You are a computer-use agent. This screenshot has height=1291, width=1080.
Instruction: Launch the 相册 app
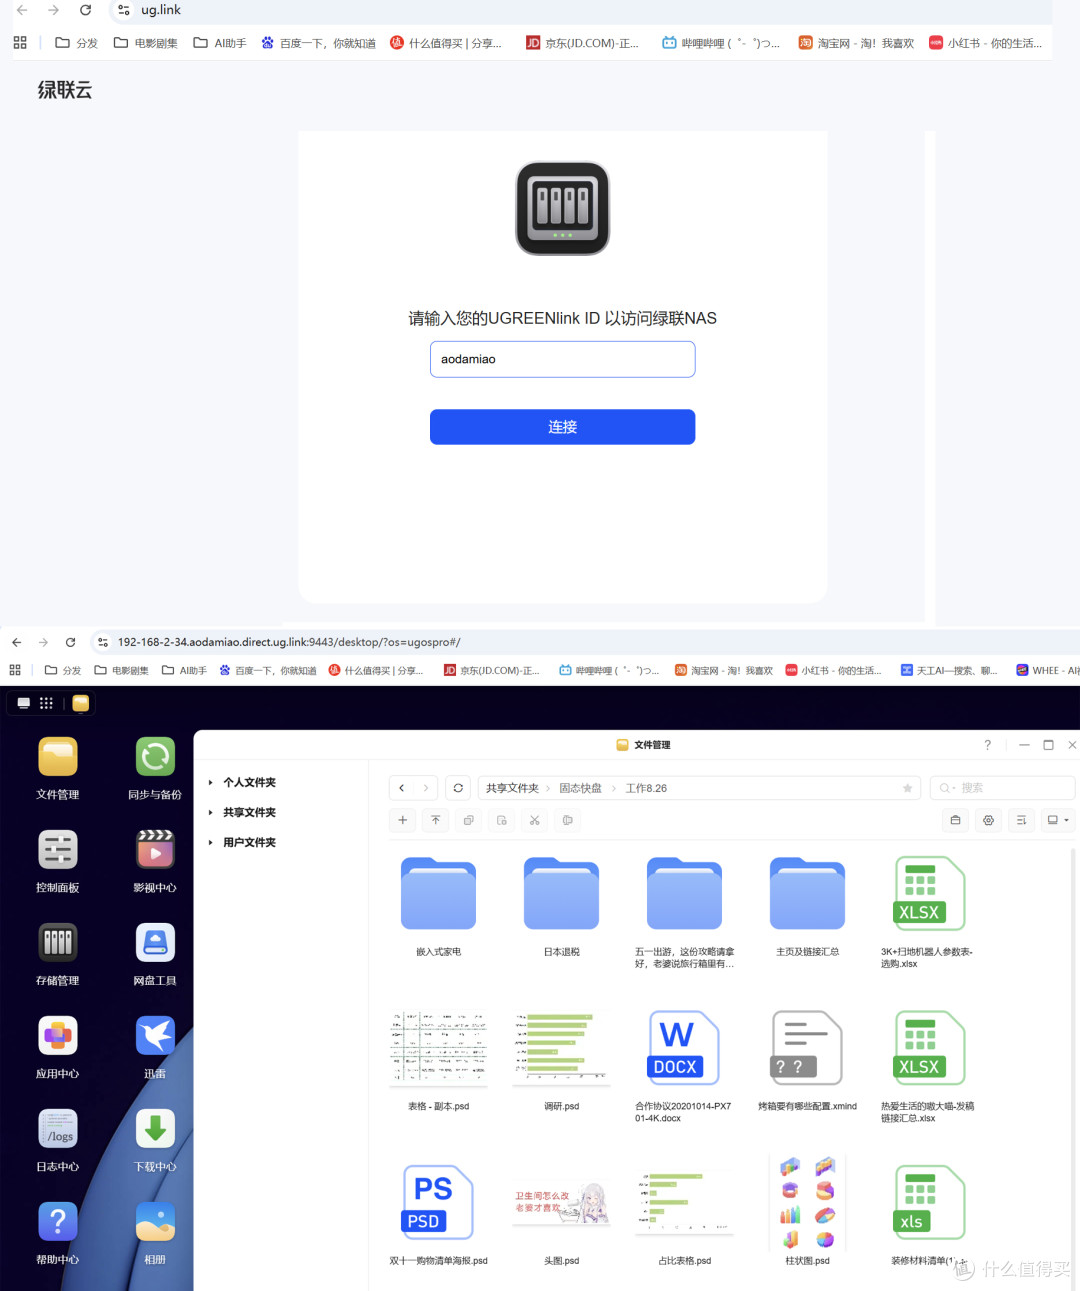tap(155, 1222)
